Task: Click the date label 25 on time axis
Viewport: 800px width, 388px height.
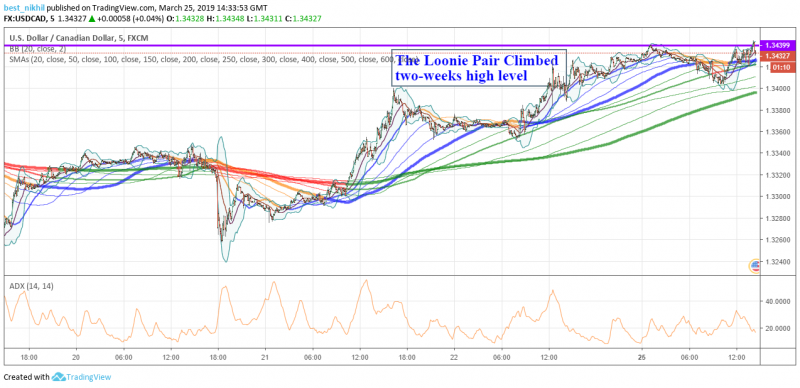Action: pyautogui.click(x=642, y=357)
